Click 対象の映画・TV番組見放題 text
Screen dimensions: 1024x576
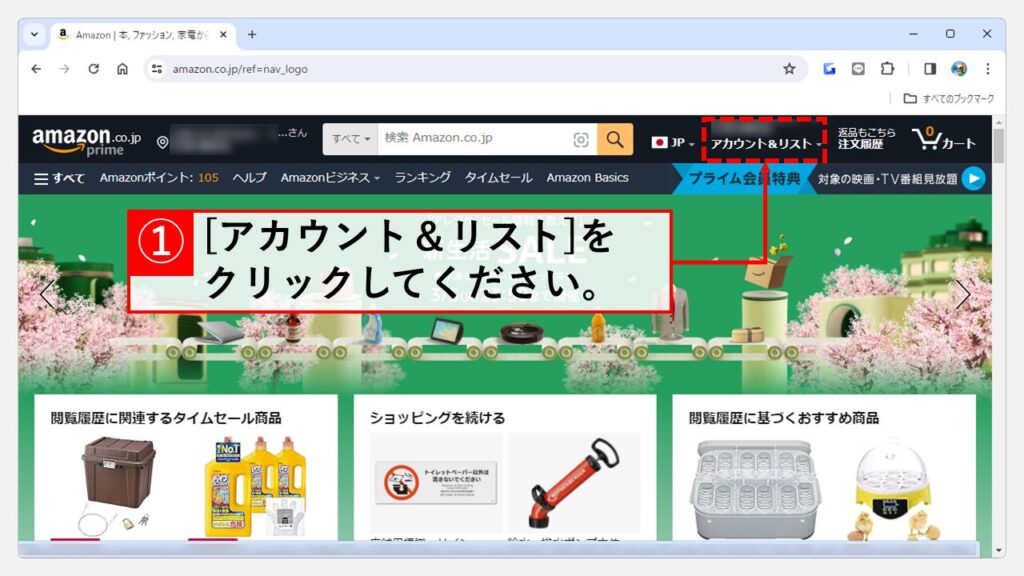tap(887, 179)
